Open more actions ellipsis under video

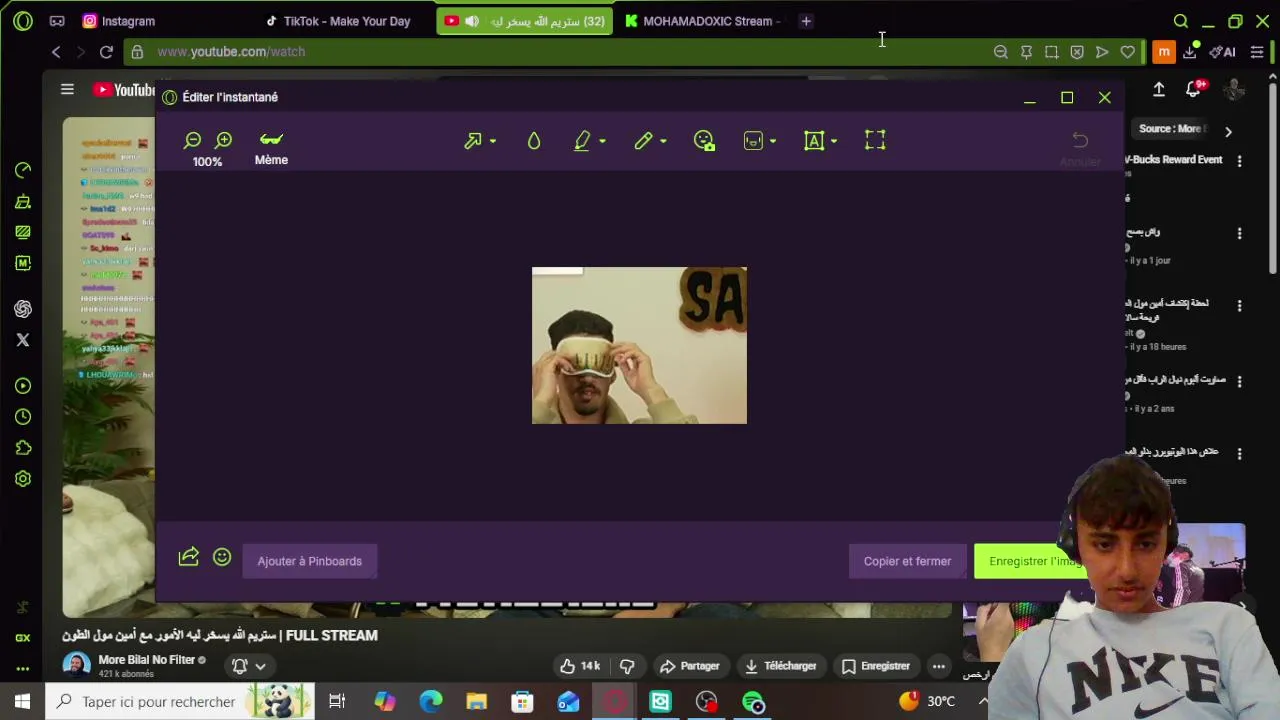coord(938,666)
